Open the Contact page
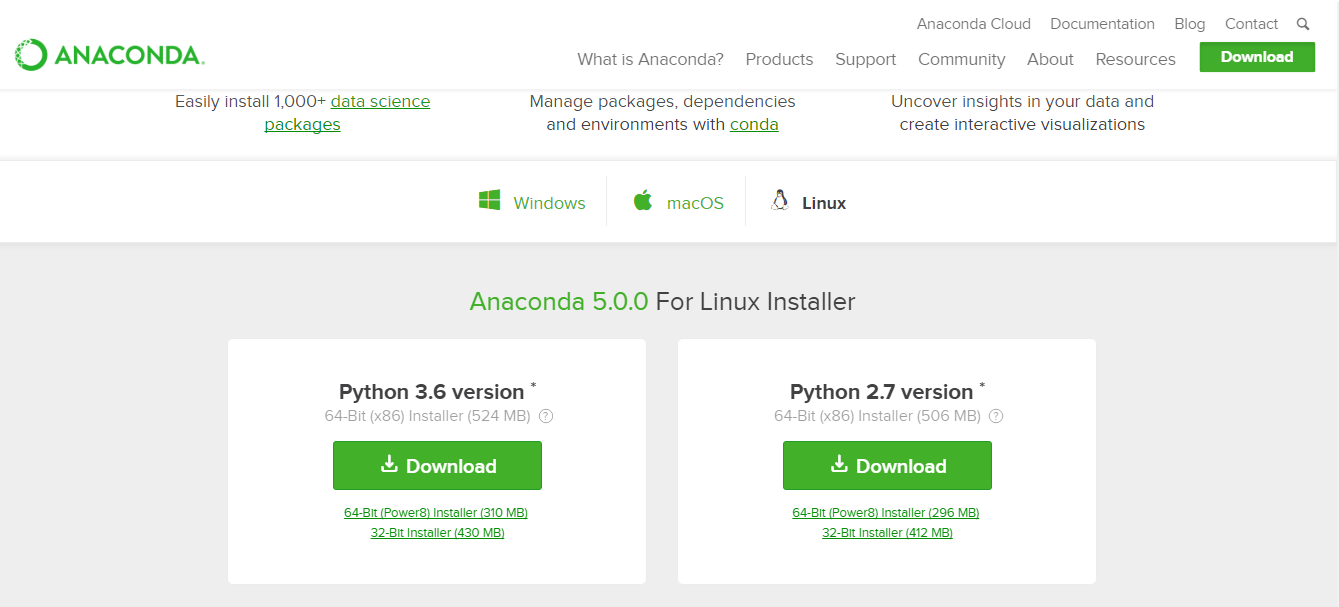This screenshot has height=607, width=1339. click(x=1251, y=24)
